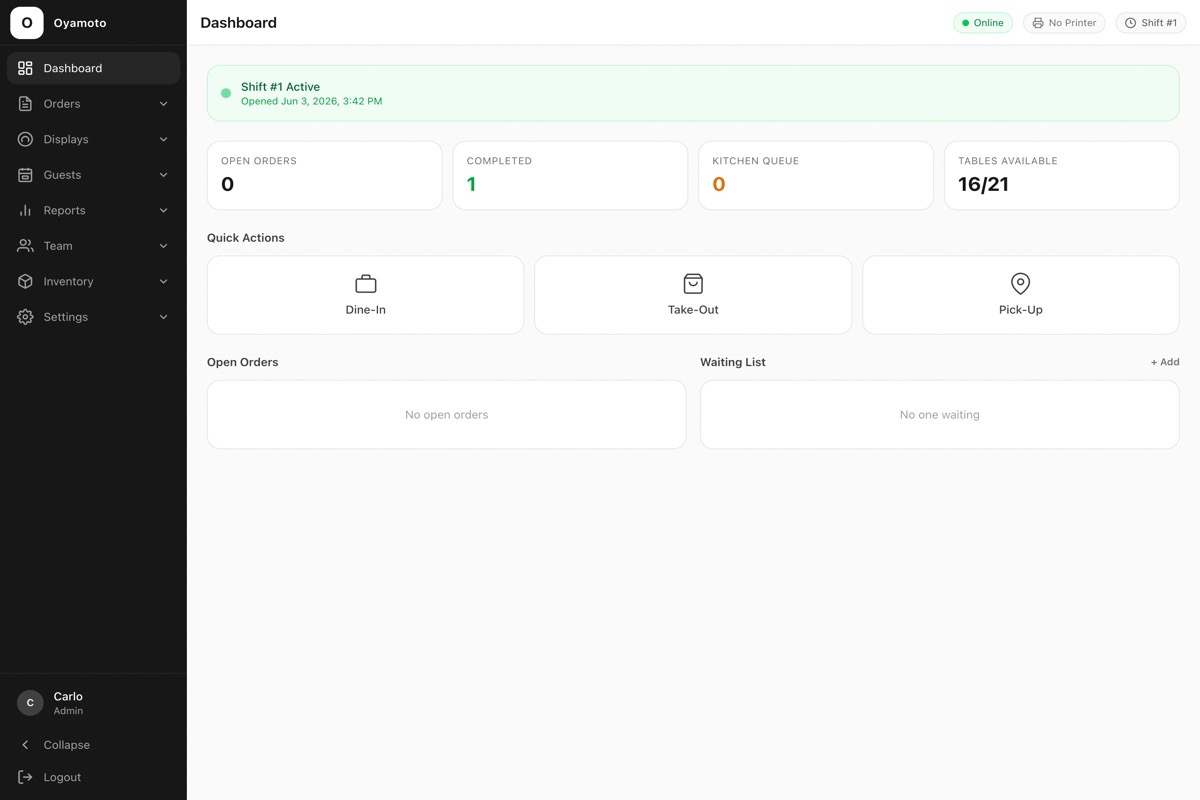Viewport: 1200px width, 800px height.
Task: Click the Shift #1 Active banner text
Action: pos(280,87)
